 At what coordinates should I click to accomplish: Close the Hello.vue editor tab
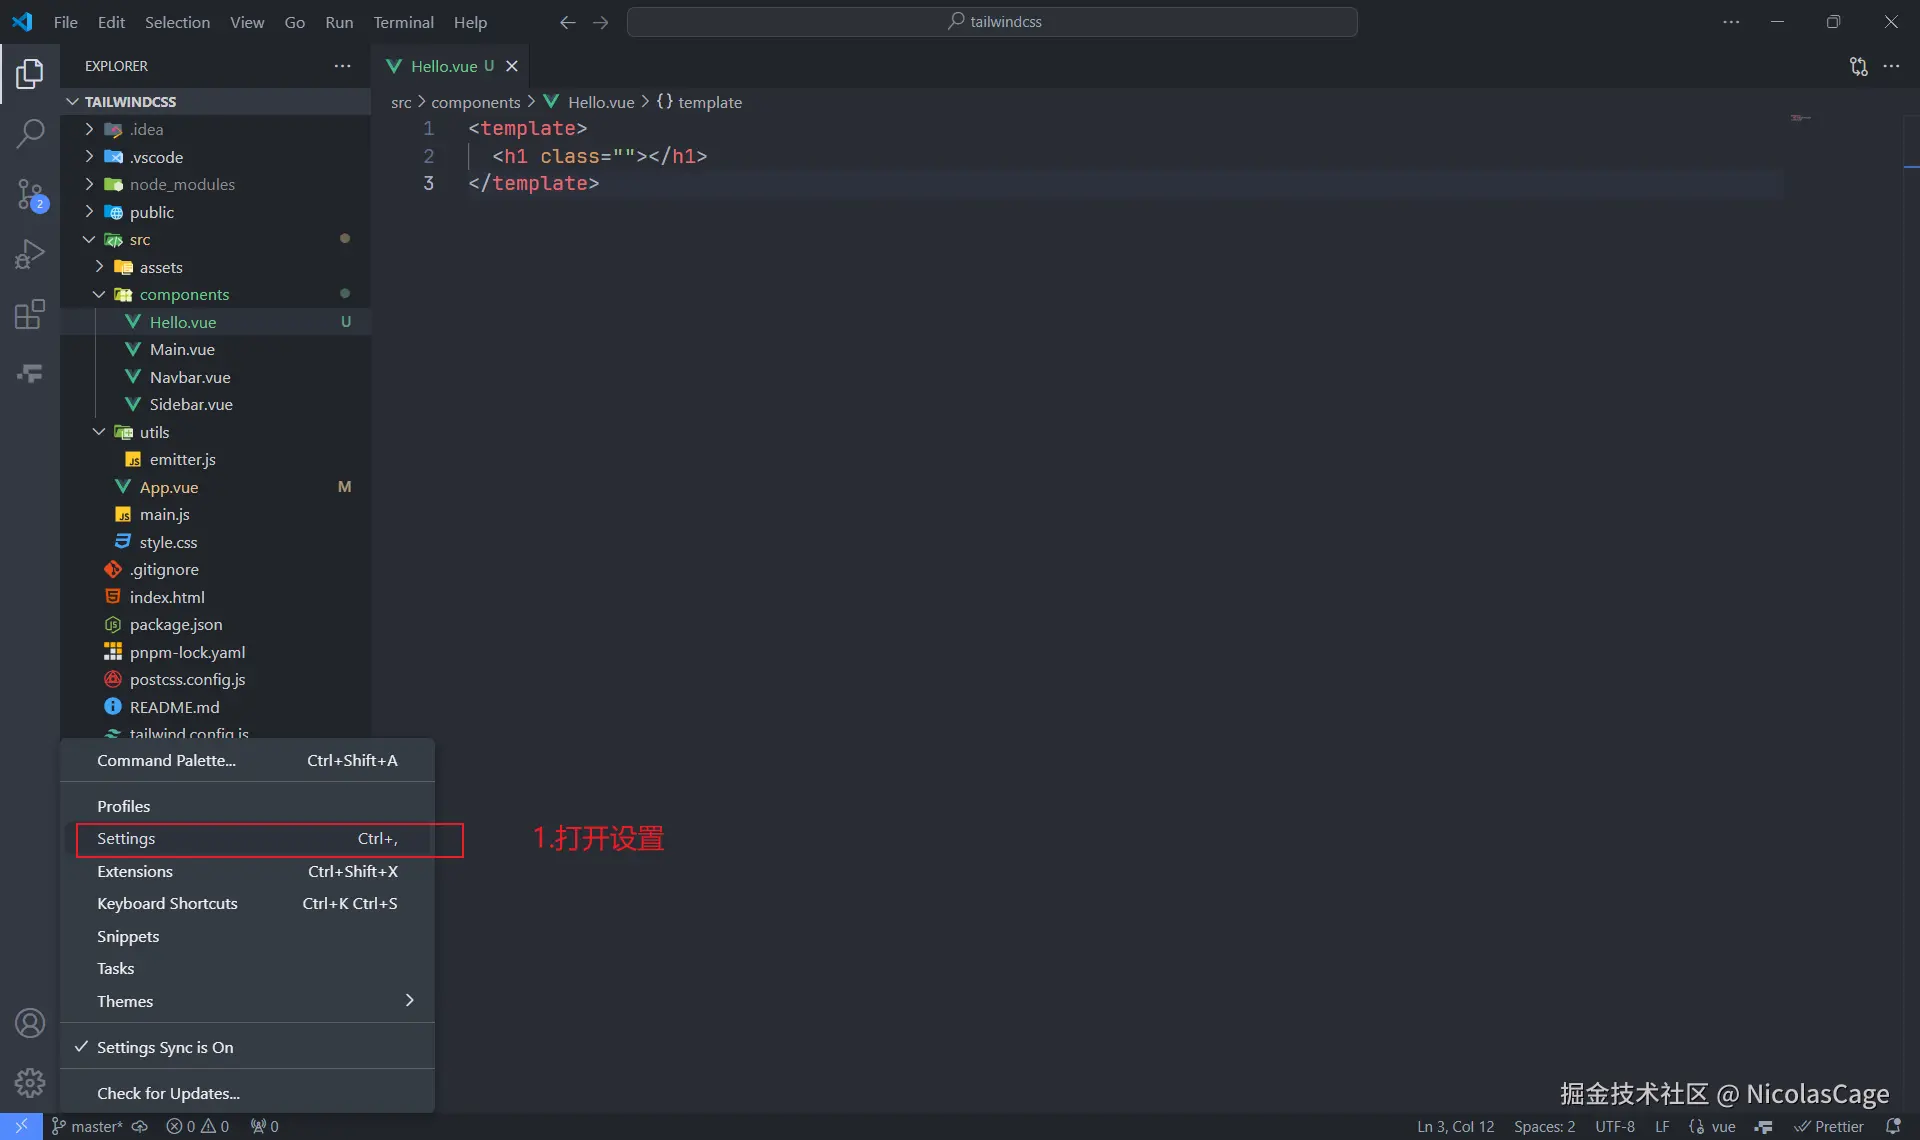pyautogui.click(x=512, y=66)
